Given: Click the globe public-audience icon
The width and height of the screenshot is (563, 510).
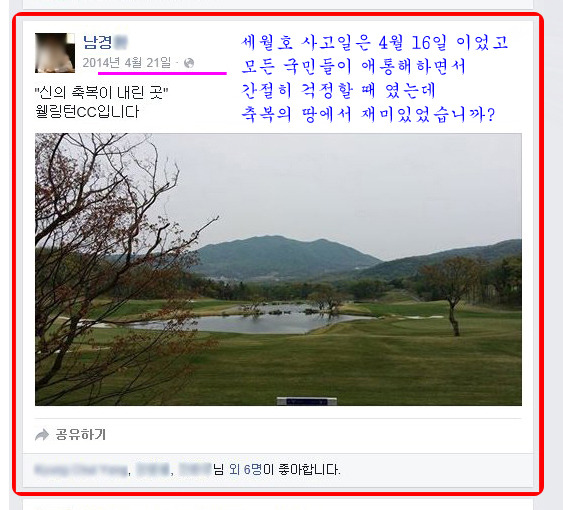Looking at the screenshot, I should (x=189, y=63).
